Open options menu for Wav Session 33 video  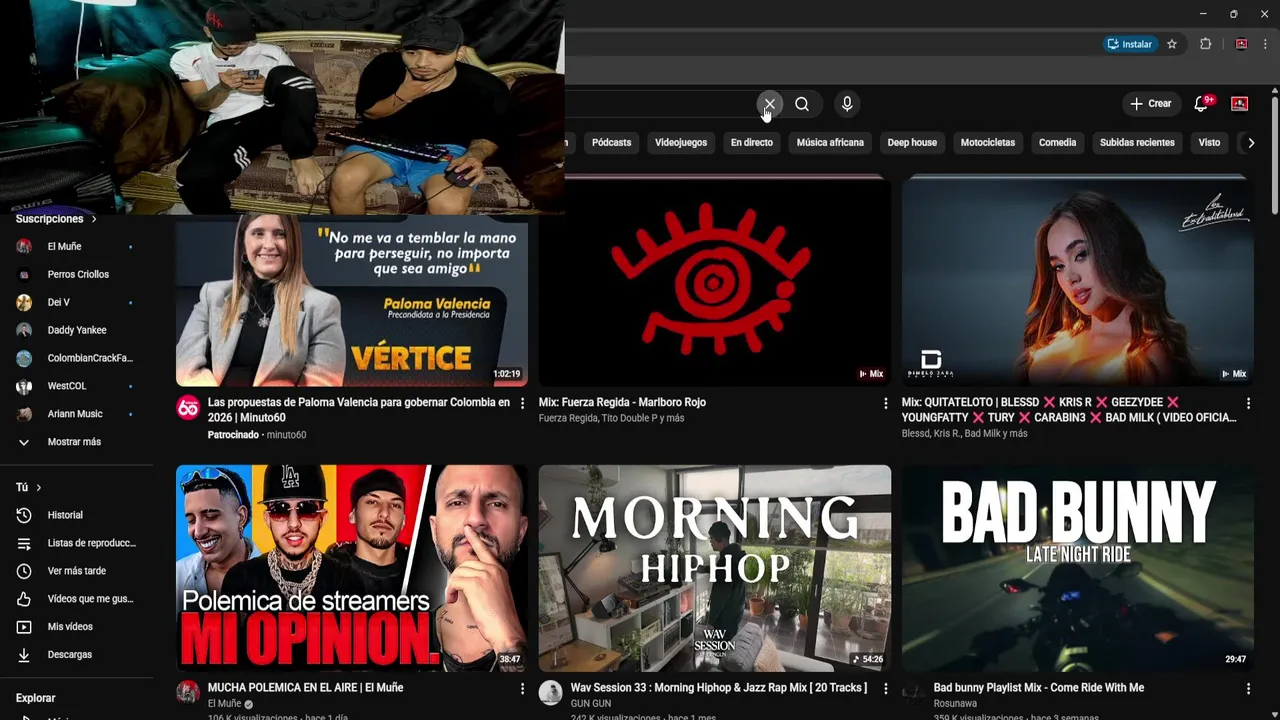pyautogui.click(x=885, y=689)
